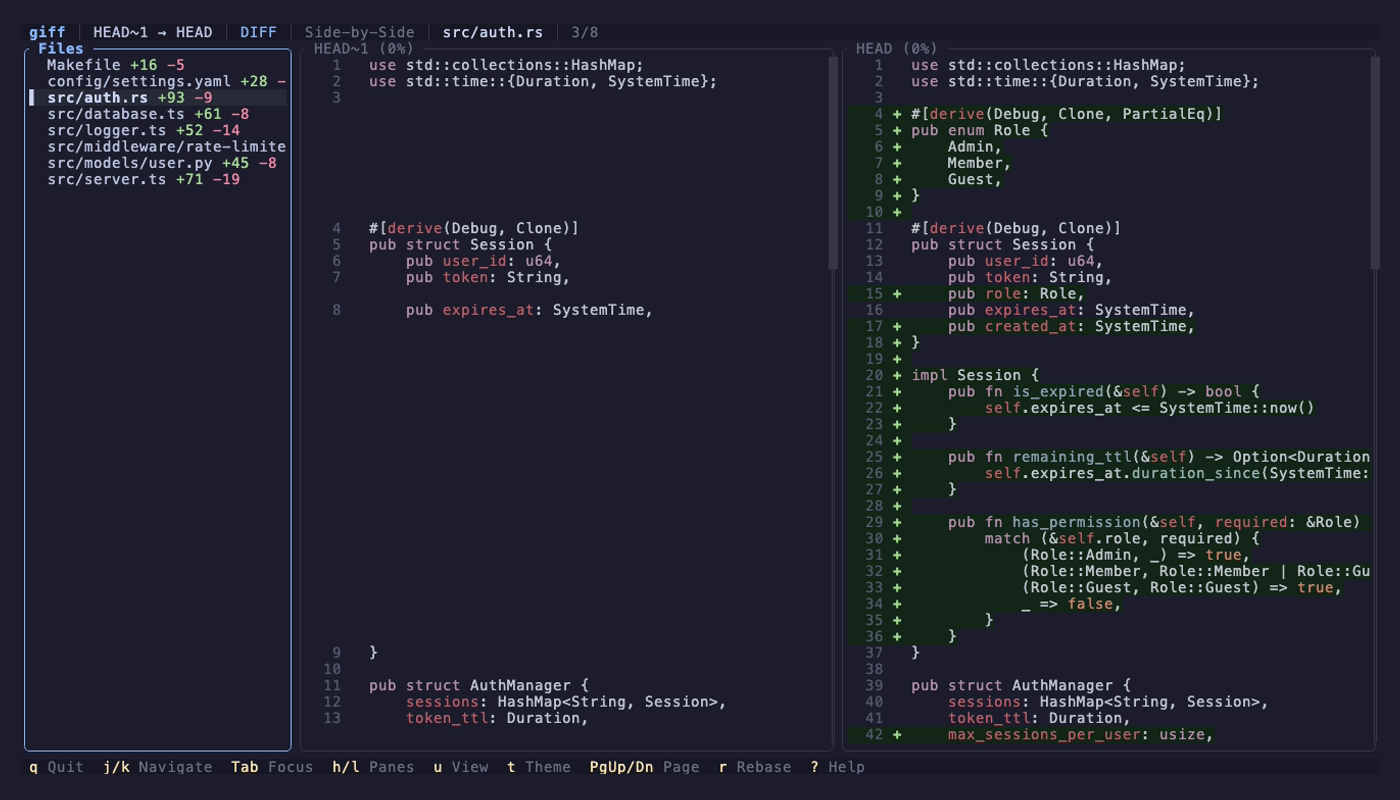Click 'impl Session {' line in HEAD pane
1400x800 pixels.
[975, 375]
